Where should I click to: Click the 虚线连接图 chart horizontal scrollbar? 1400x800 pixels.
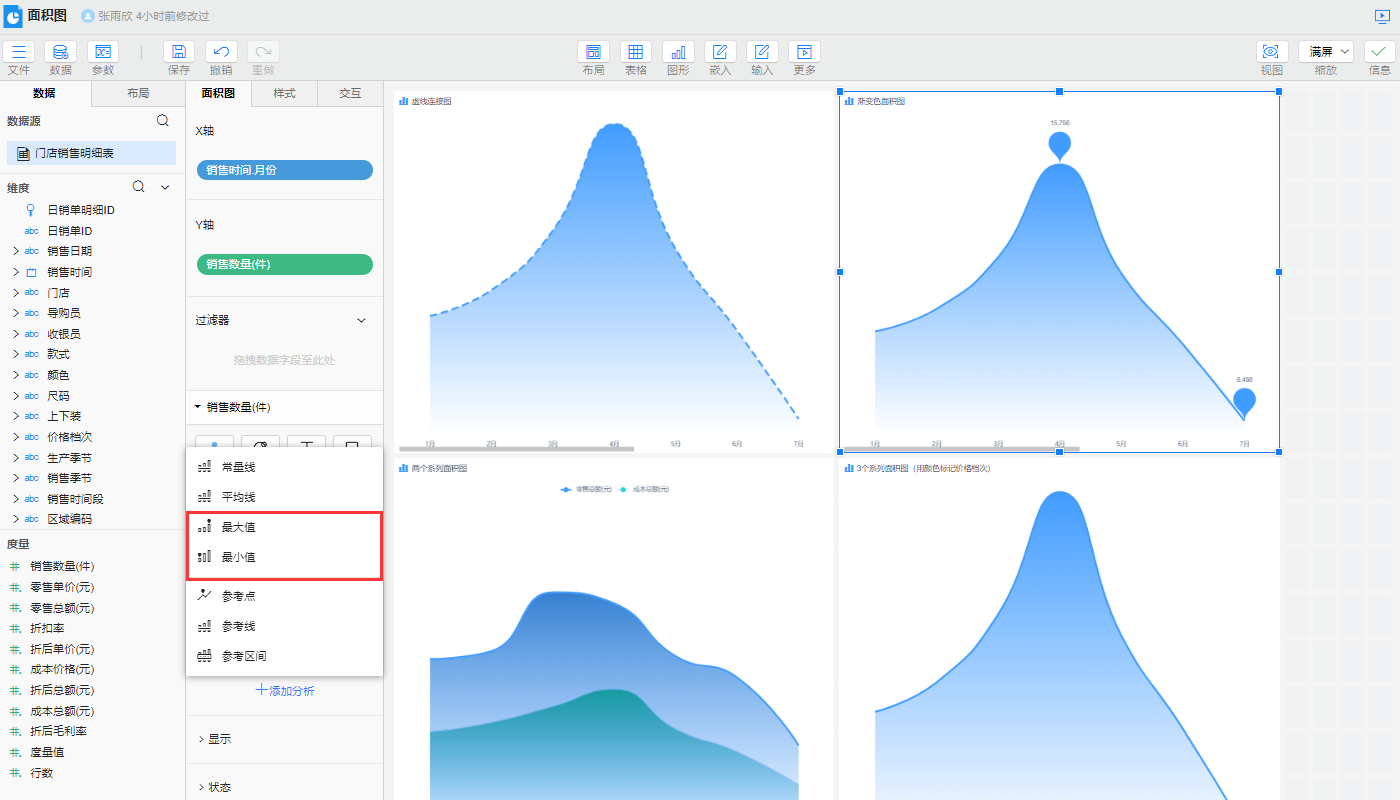click(x=516, y=449)
